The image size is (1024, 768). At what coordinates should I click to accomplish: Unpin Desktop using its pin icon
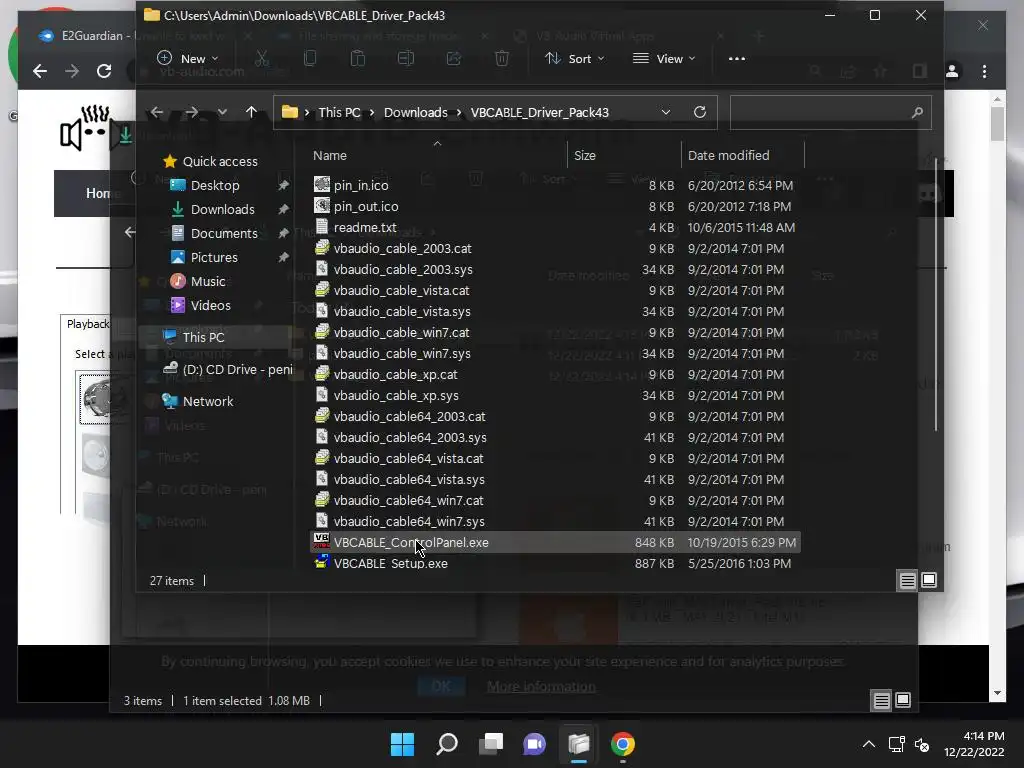point(283,185)
